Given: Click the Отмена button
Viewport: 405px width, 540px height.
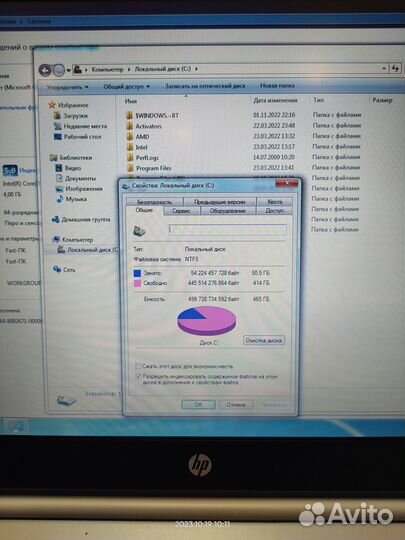Looking at the screenshot, I should 236,405.
